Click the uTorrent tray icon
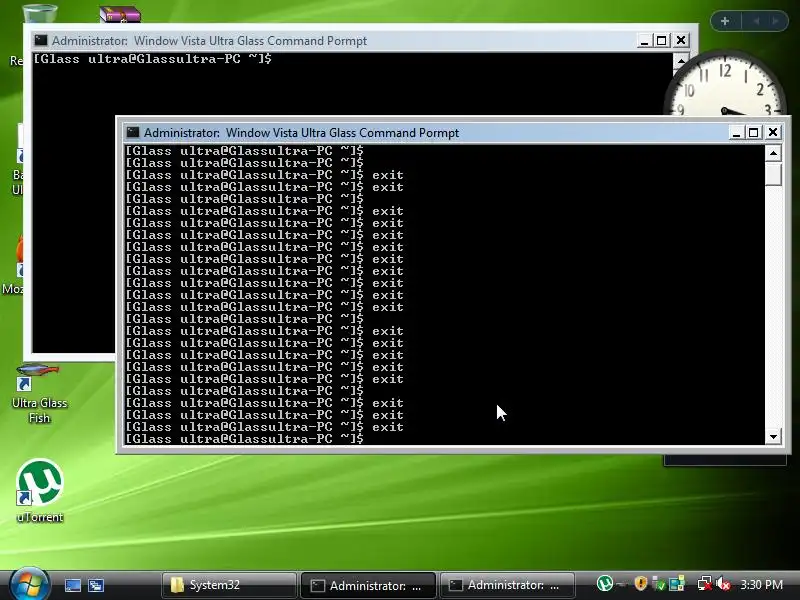This screenshot has height=600, width=800. [605, 583]
